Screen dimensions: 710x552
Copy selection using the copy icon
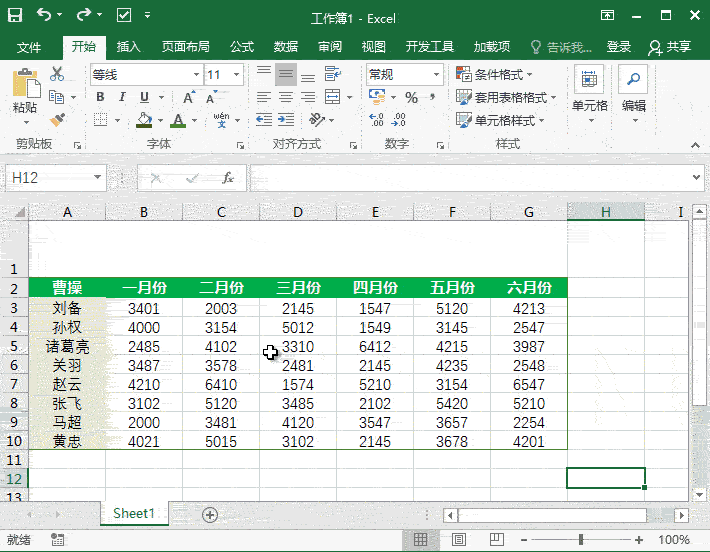coord(57,97)
